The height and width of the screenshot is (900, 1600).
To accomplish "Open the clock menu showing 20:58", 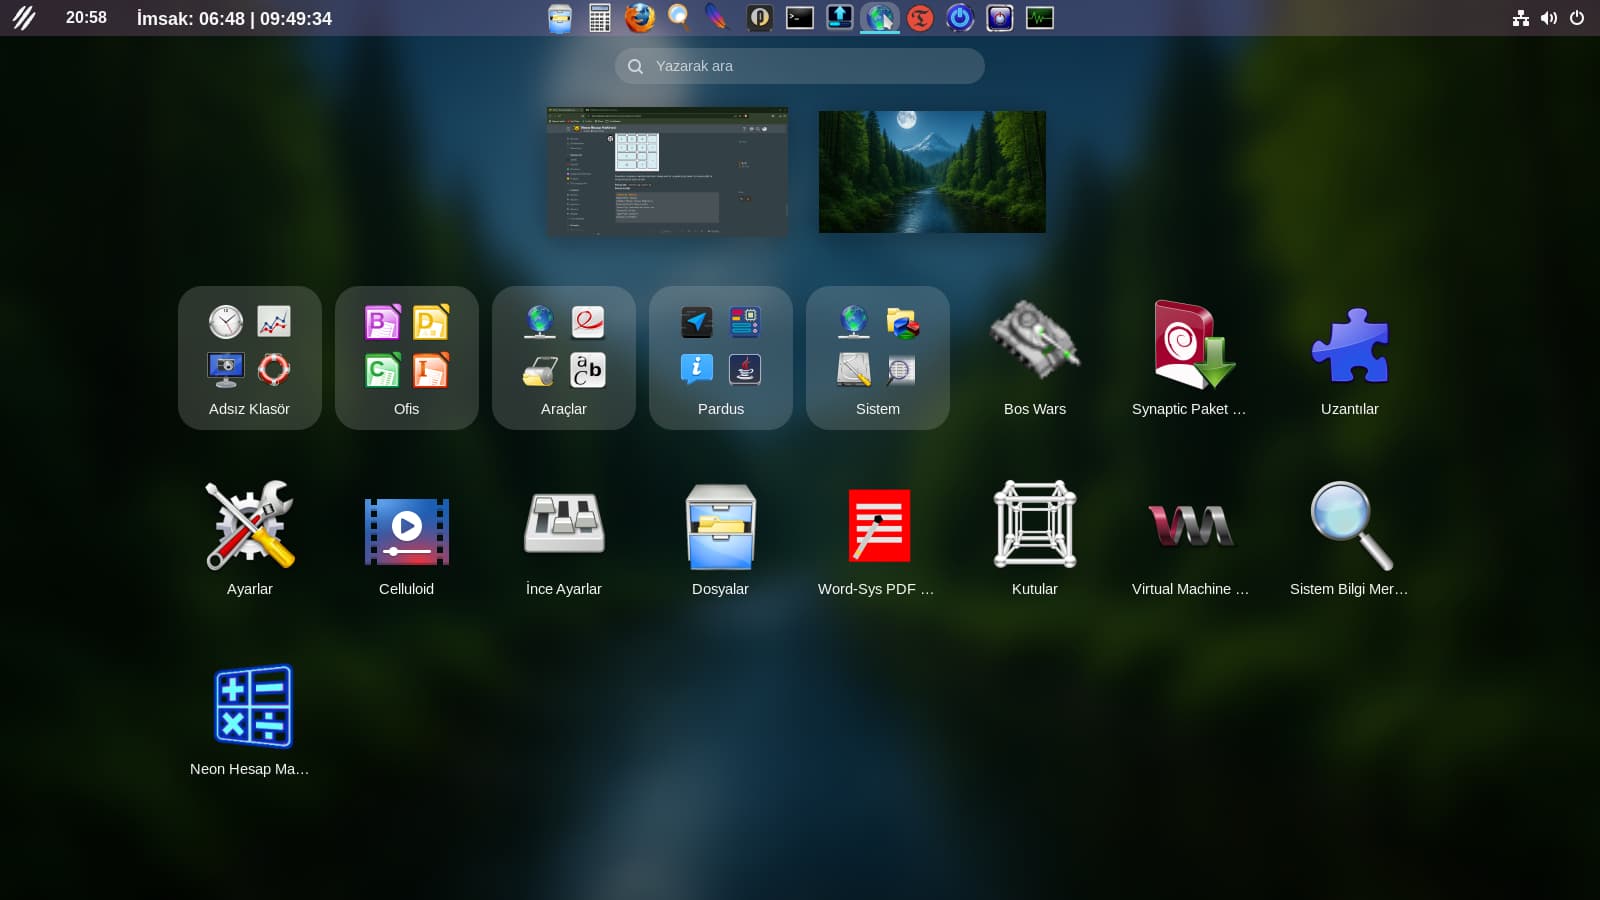I will click(x=86, y=18).
